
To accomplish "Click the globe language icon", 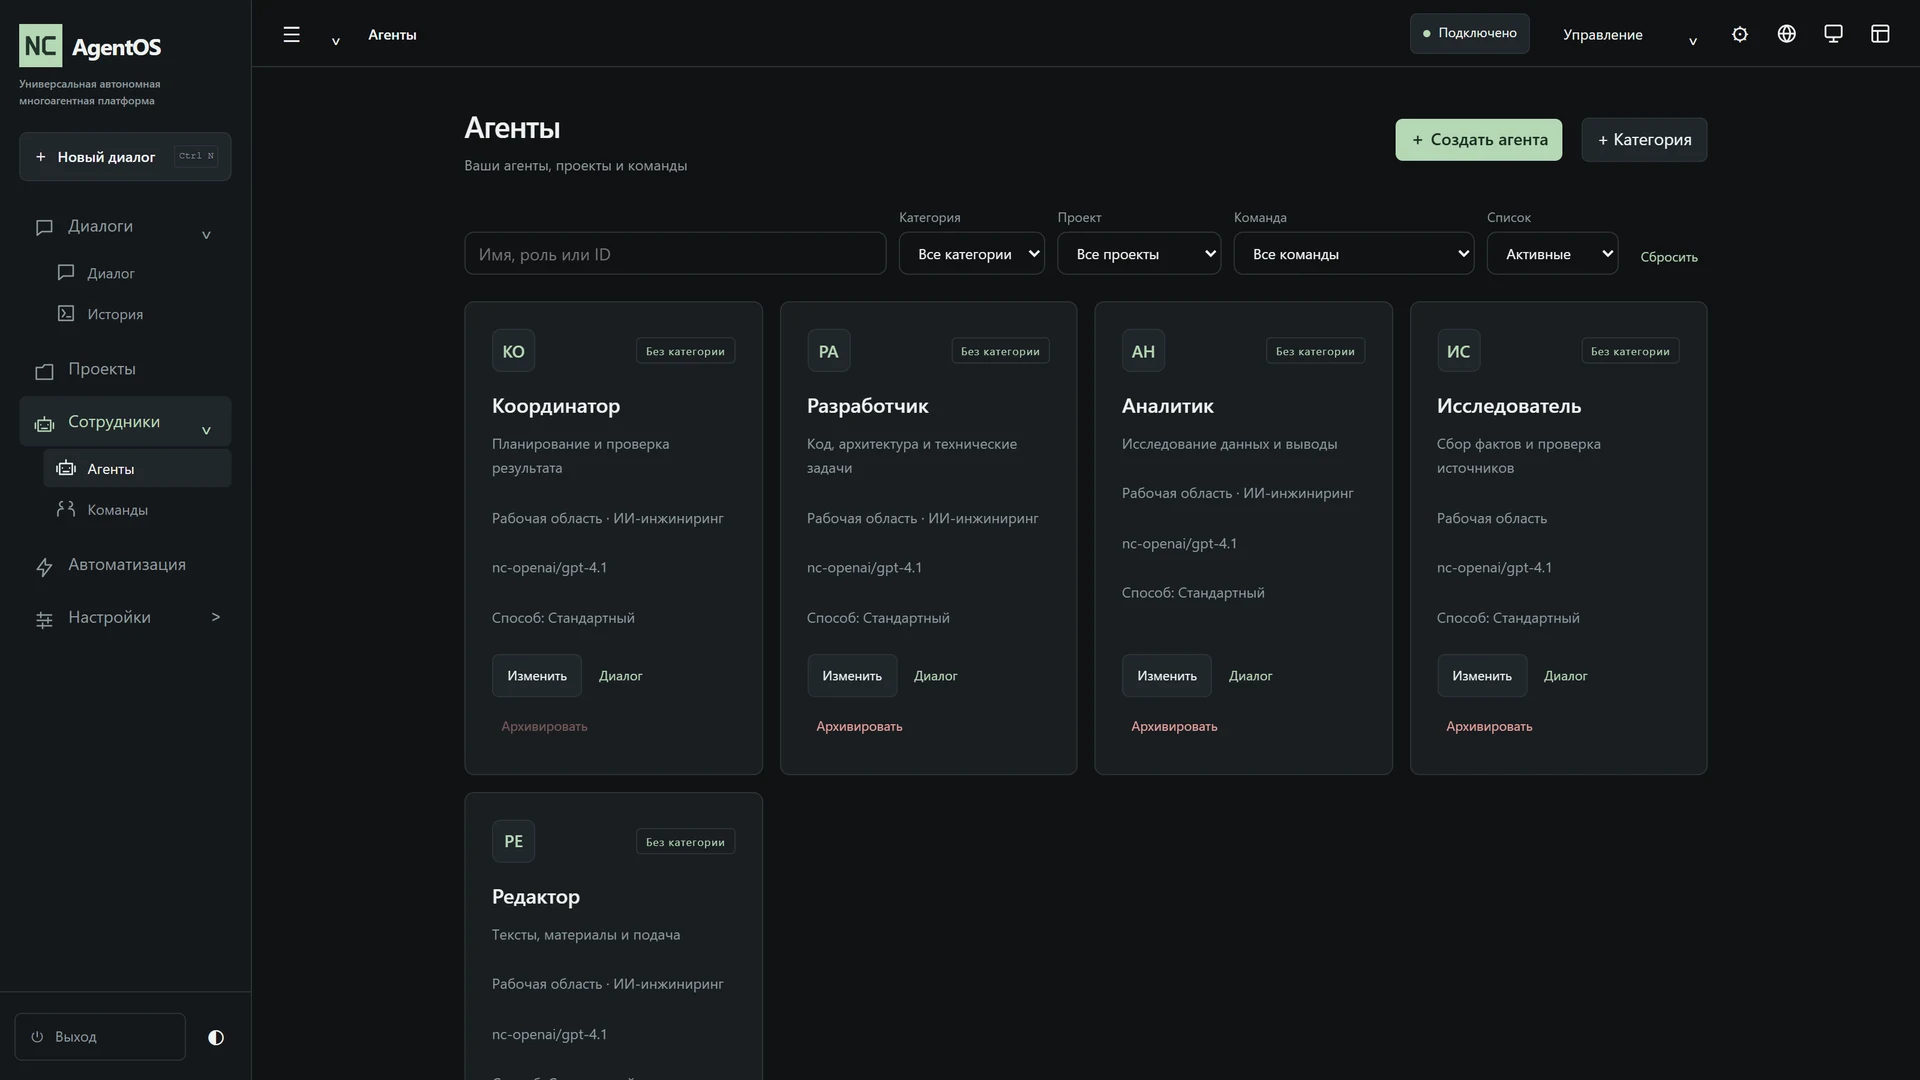I will pyautogui.click(x=1787, y=34).
